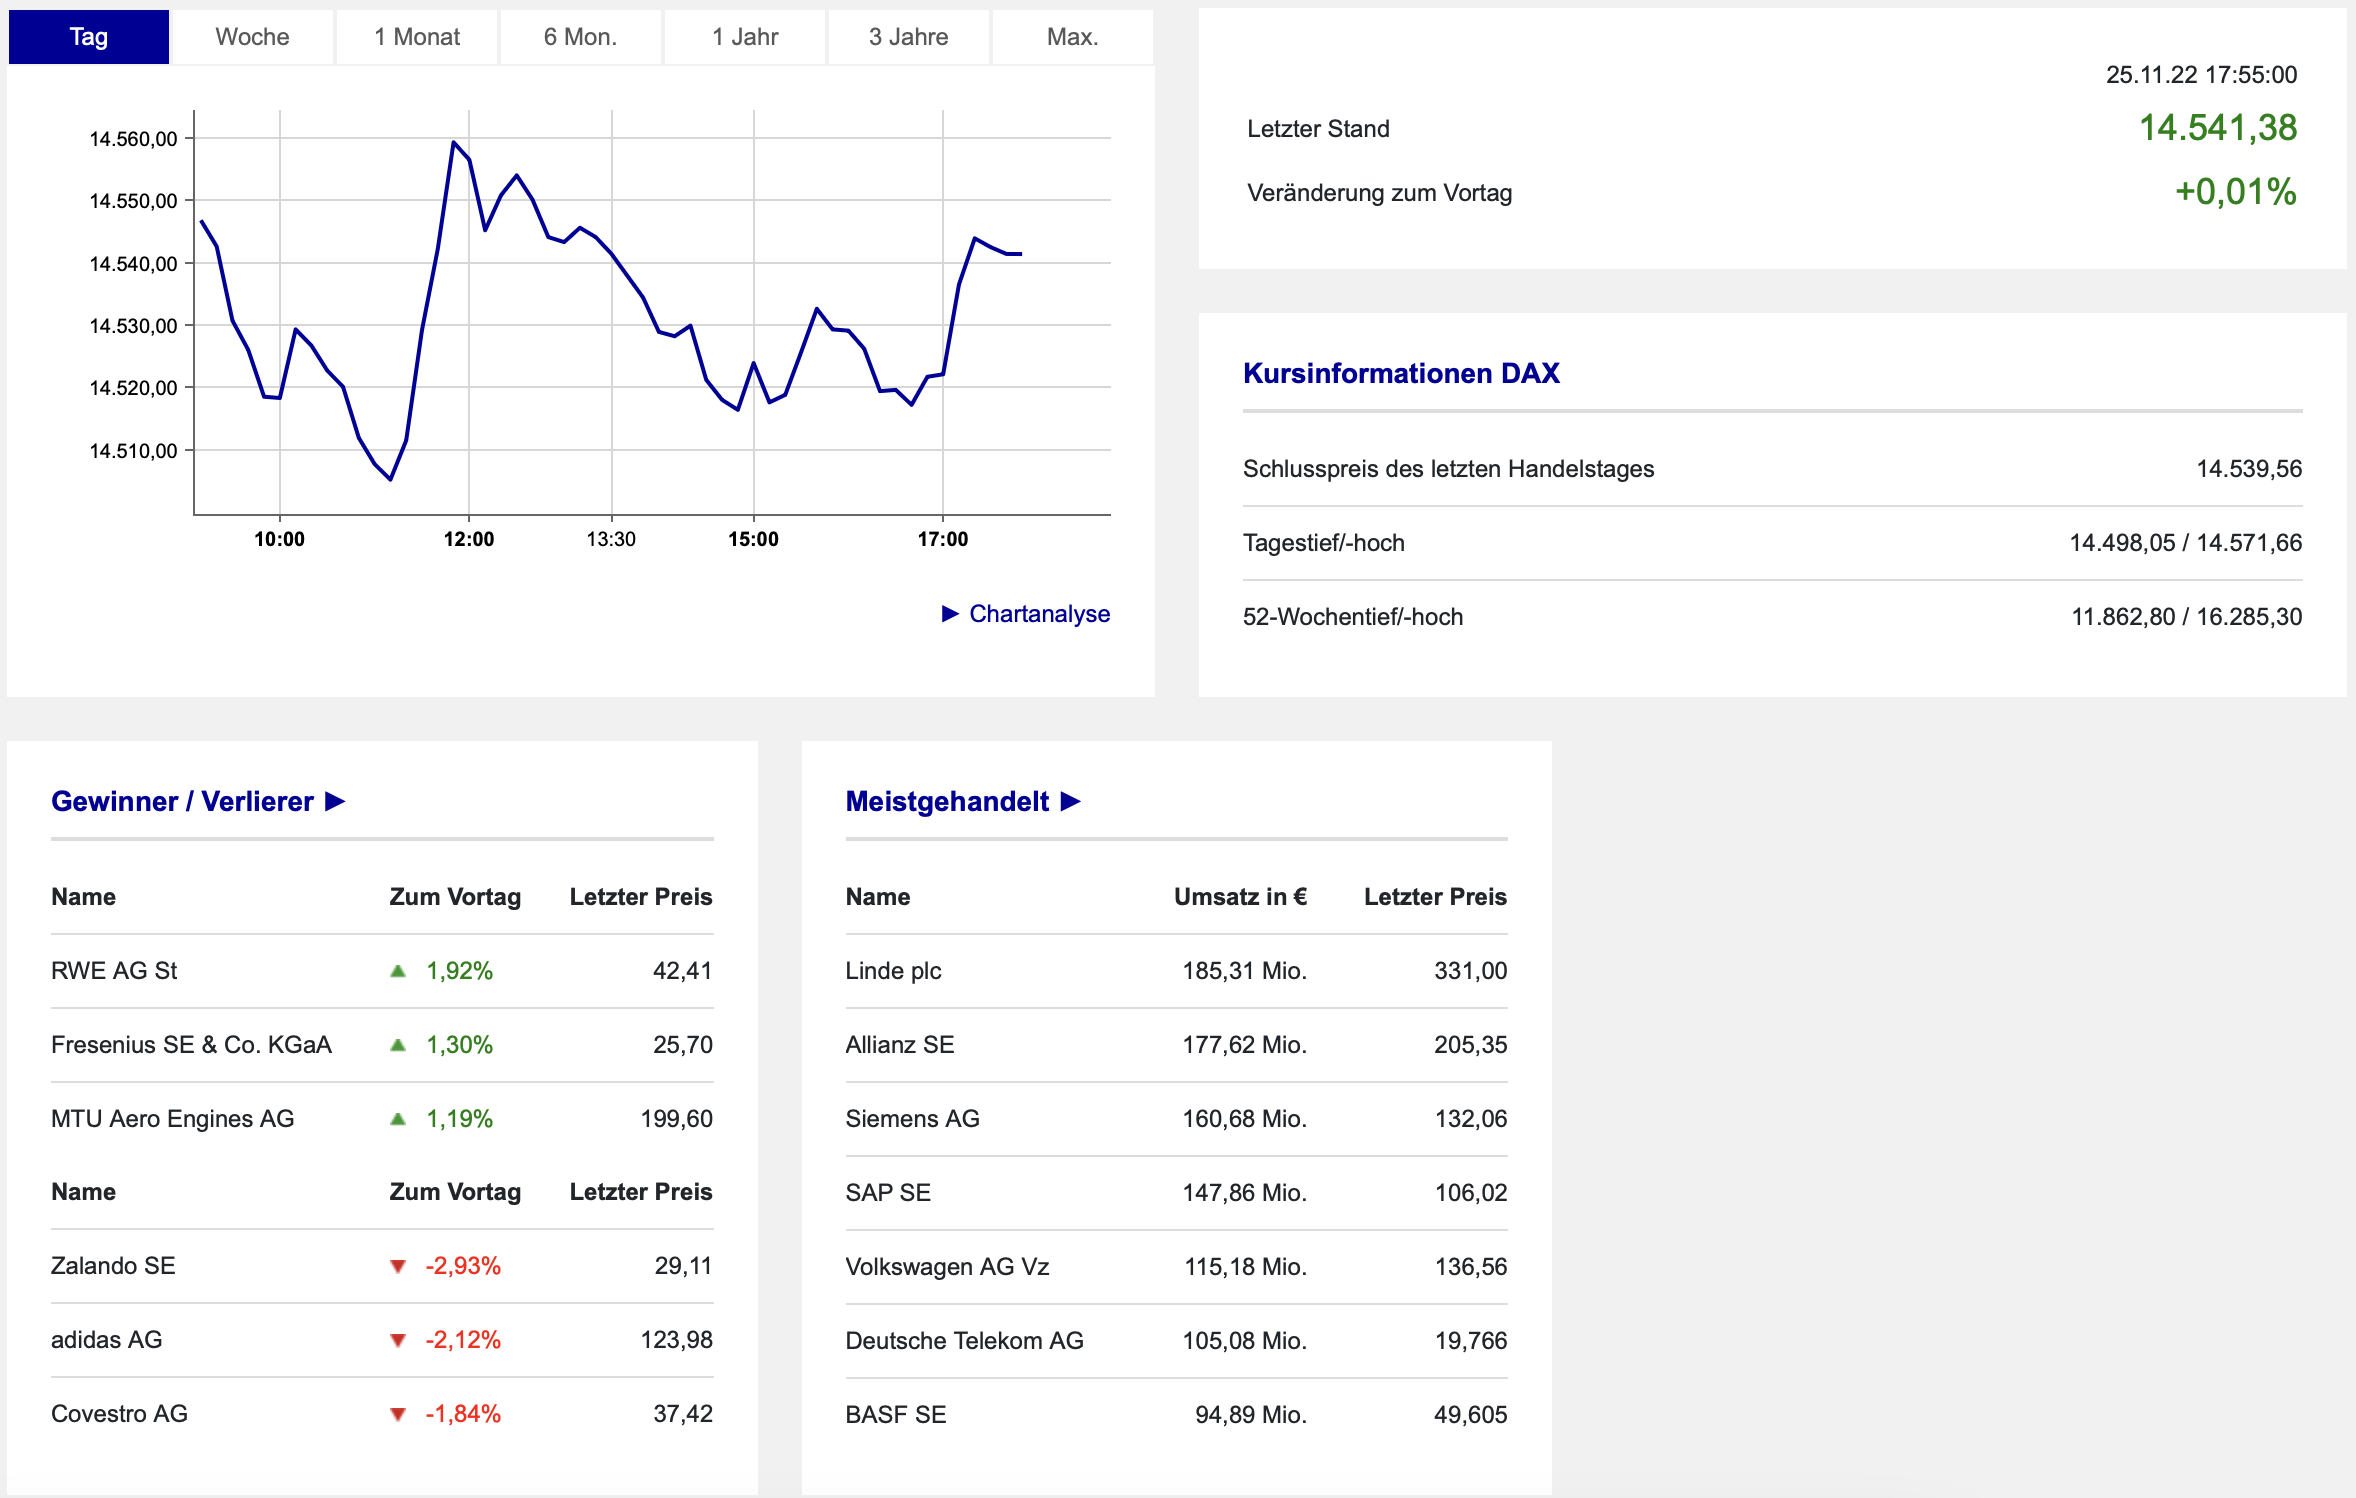The width and height of the screenshot is (2356, 1498).
Task: Click the red down arrow for adidas AG
Action: 398,1341
